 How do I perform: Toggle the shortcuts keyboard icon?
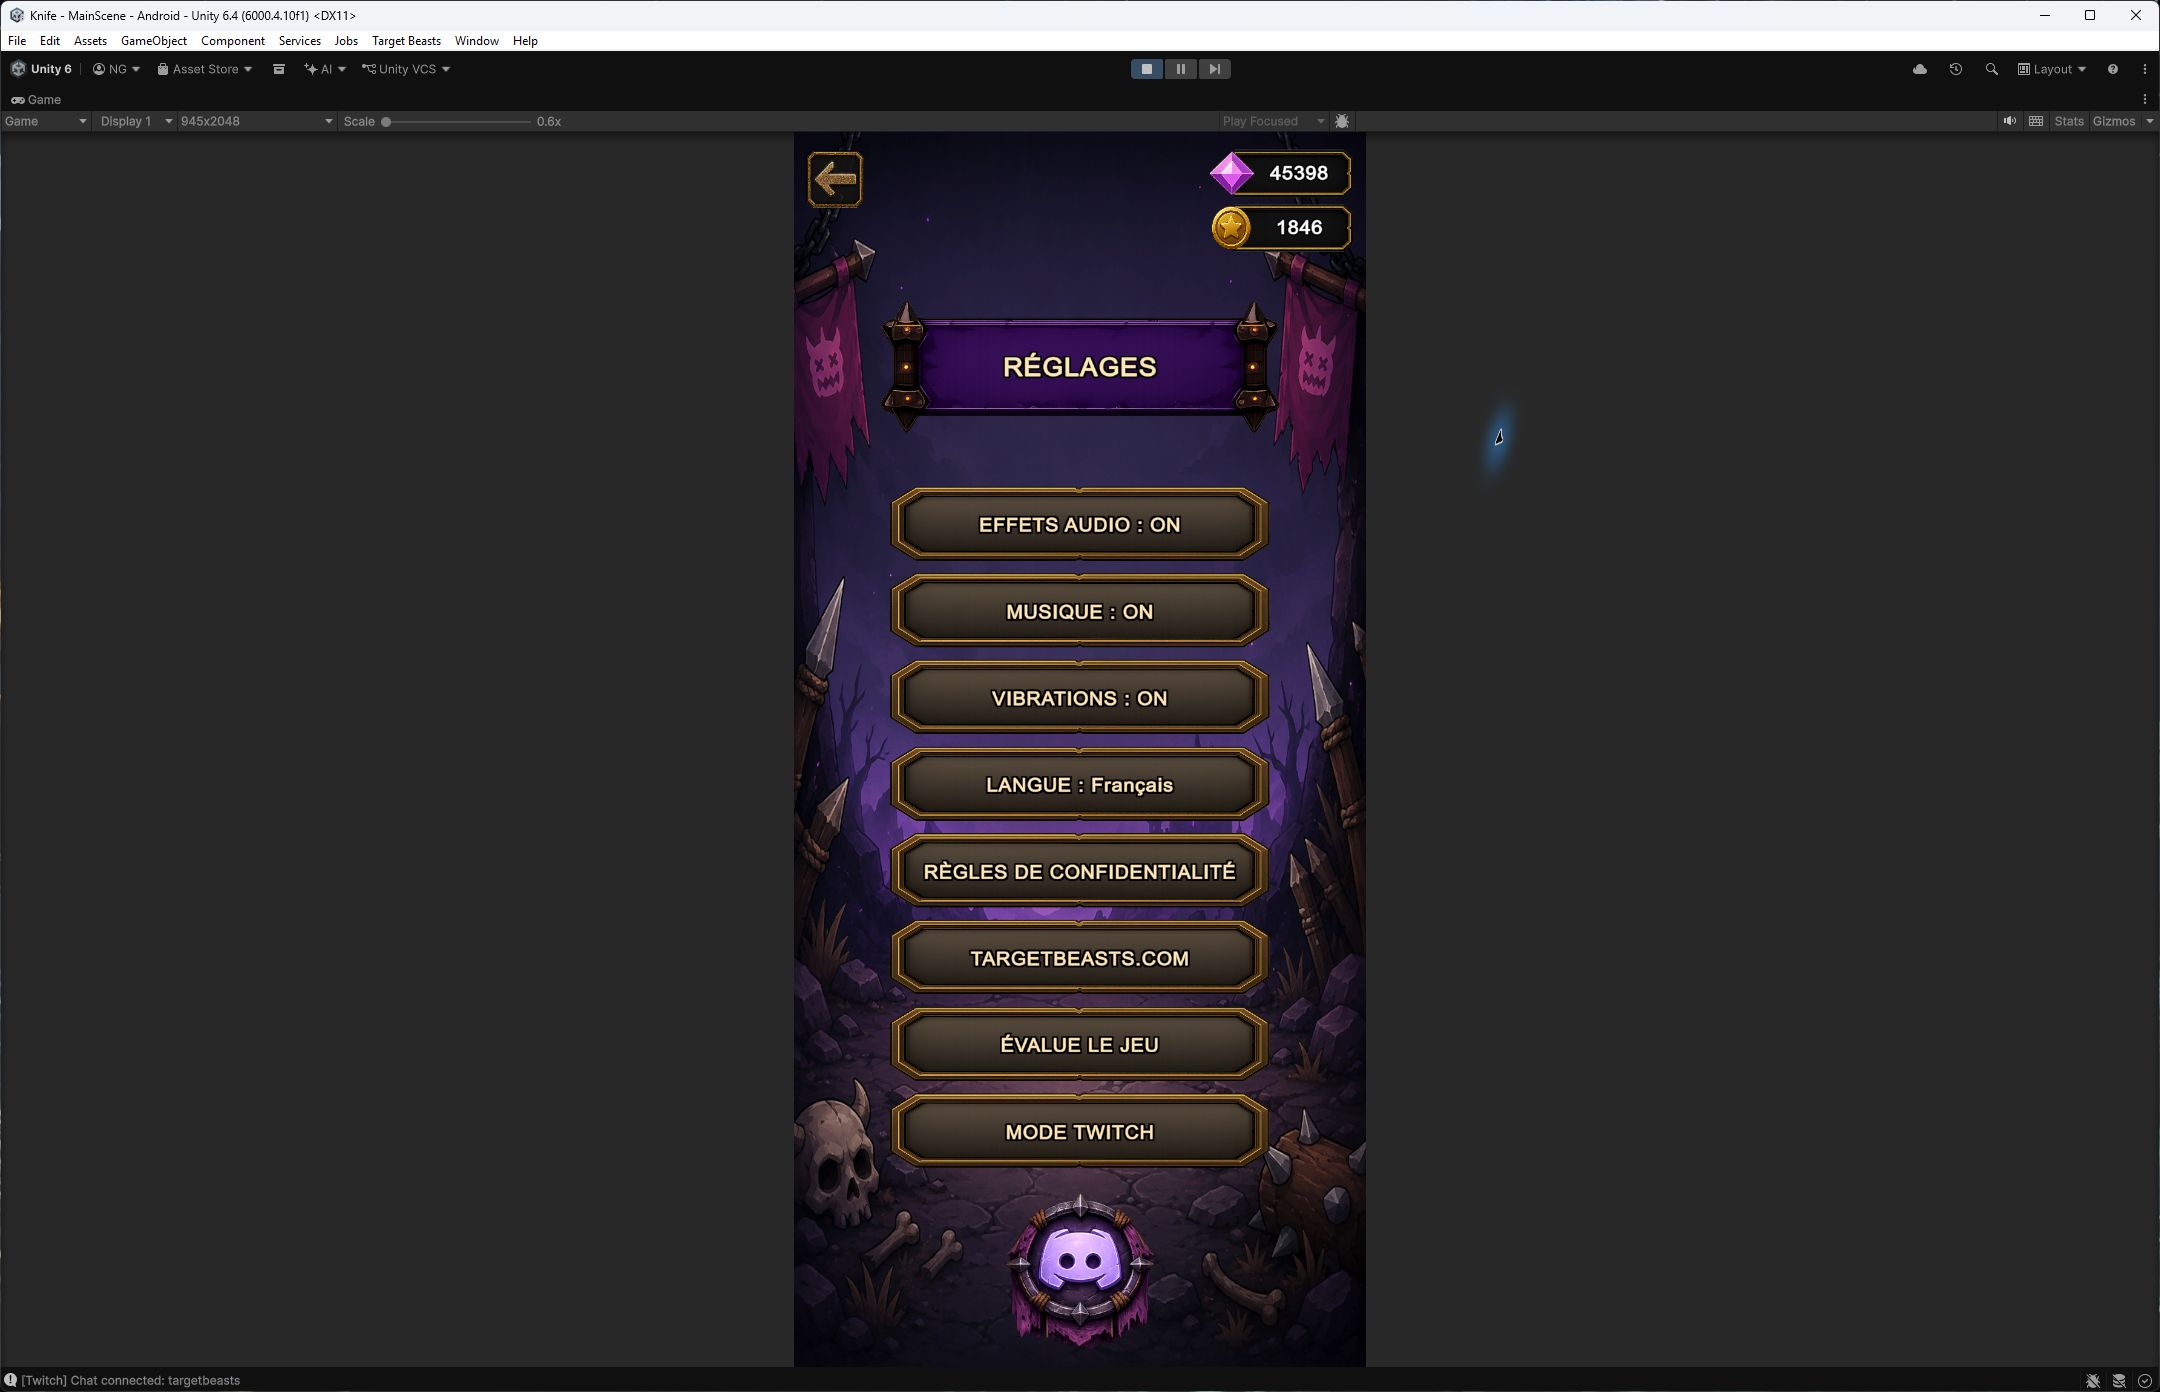tap(2035, 121)
